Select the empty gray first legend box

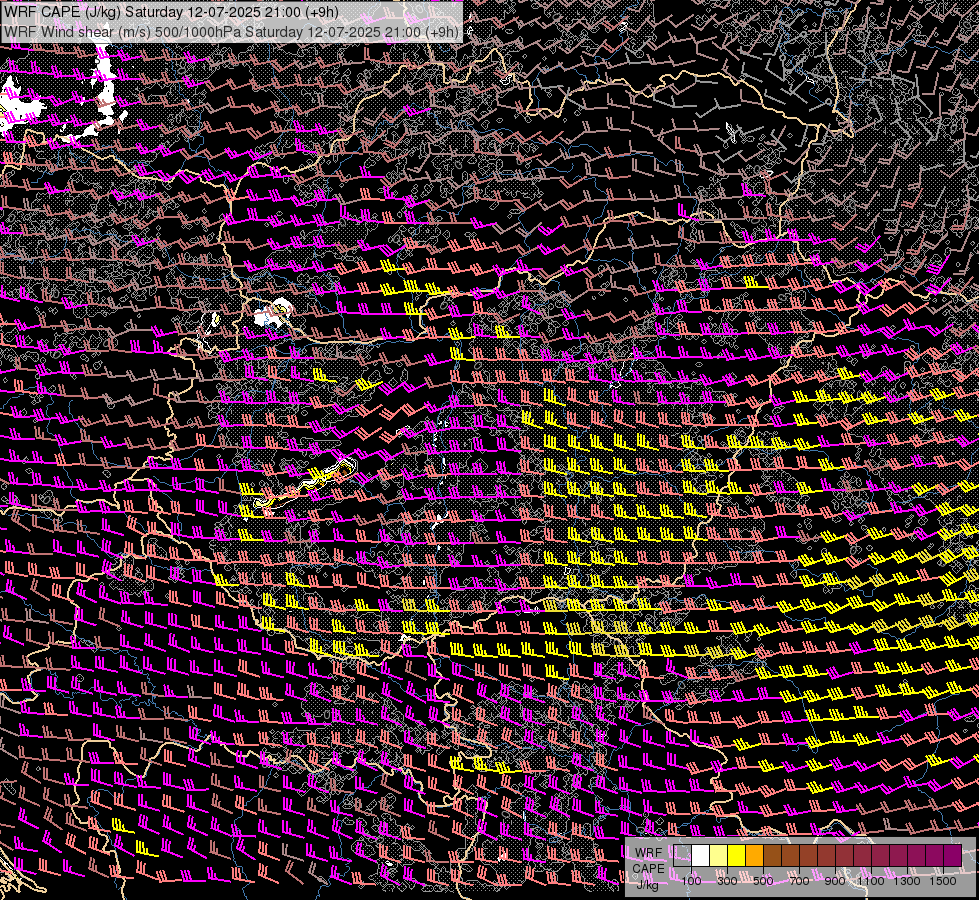[x=682, y=855]
